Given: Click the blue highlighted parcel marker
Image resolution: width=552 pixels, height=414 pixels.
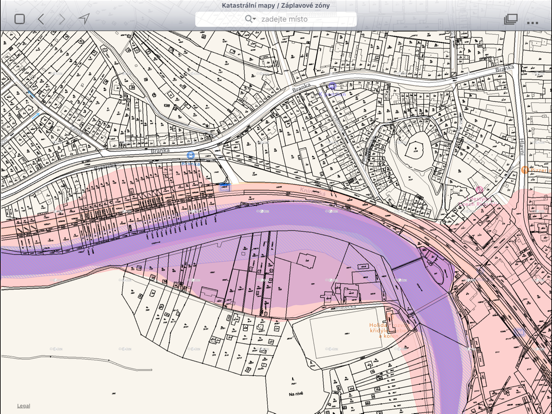Looking at the screenshot, I should pos(225,187).
